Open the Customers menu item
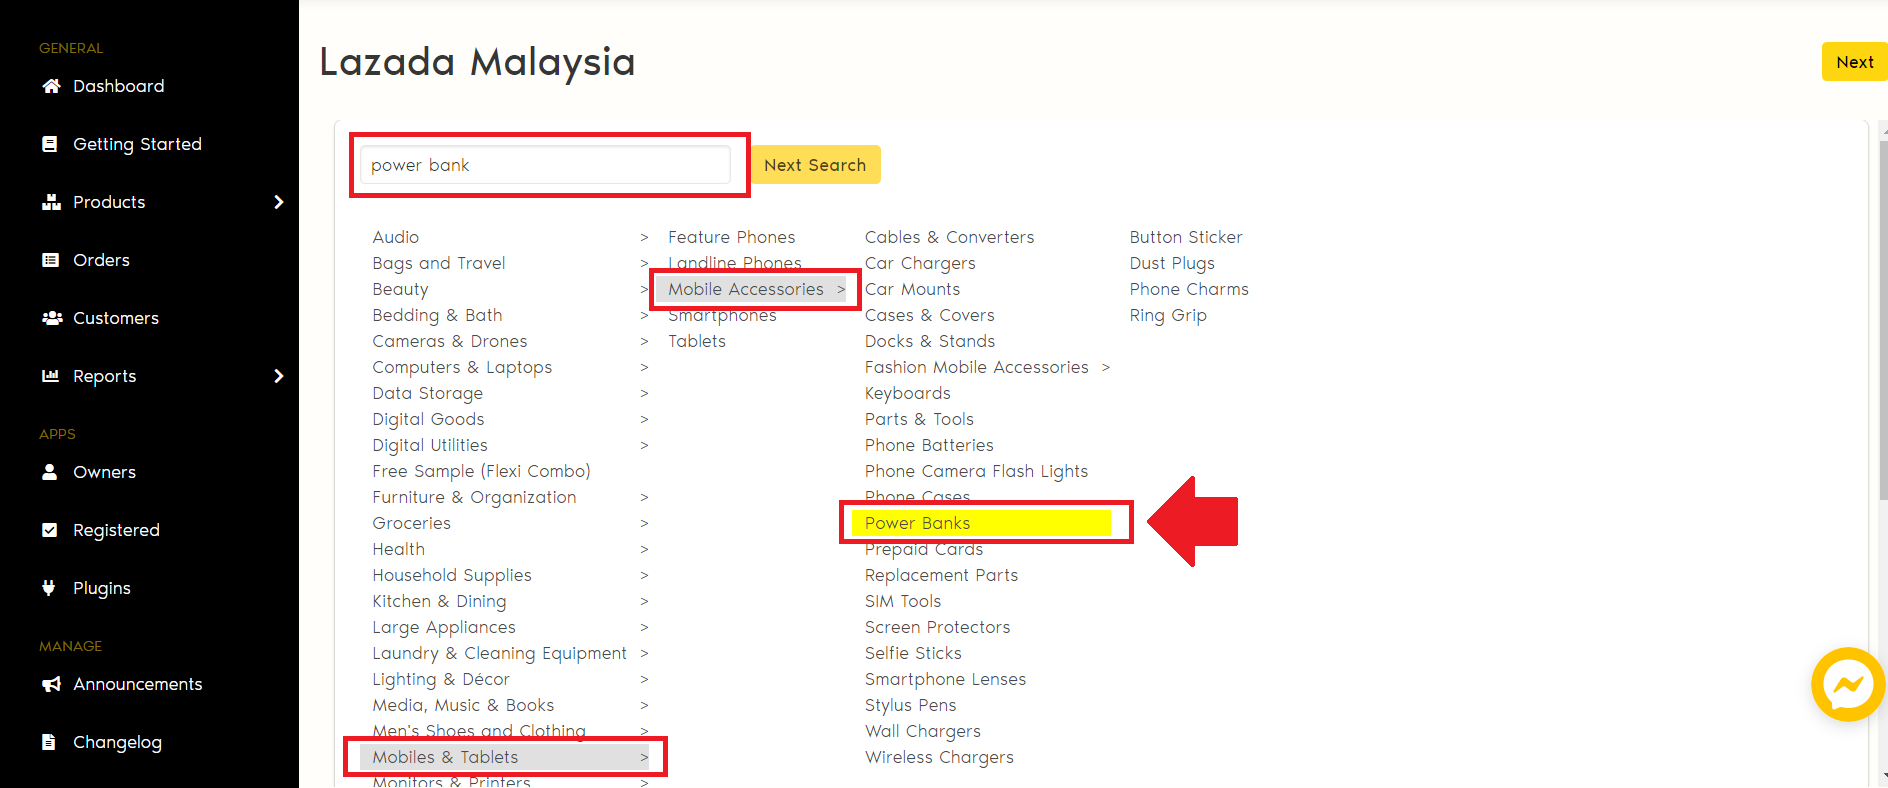This screenshot has height=788, width=1888. (116, 318)
